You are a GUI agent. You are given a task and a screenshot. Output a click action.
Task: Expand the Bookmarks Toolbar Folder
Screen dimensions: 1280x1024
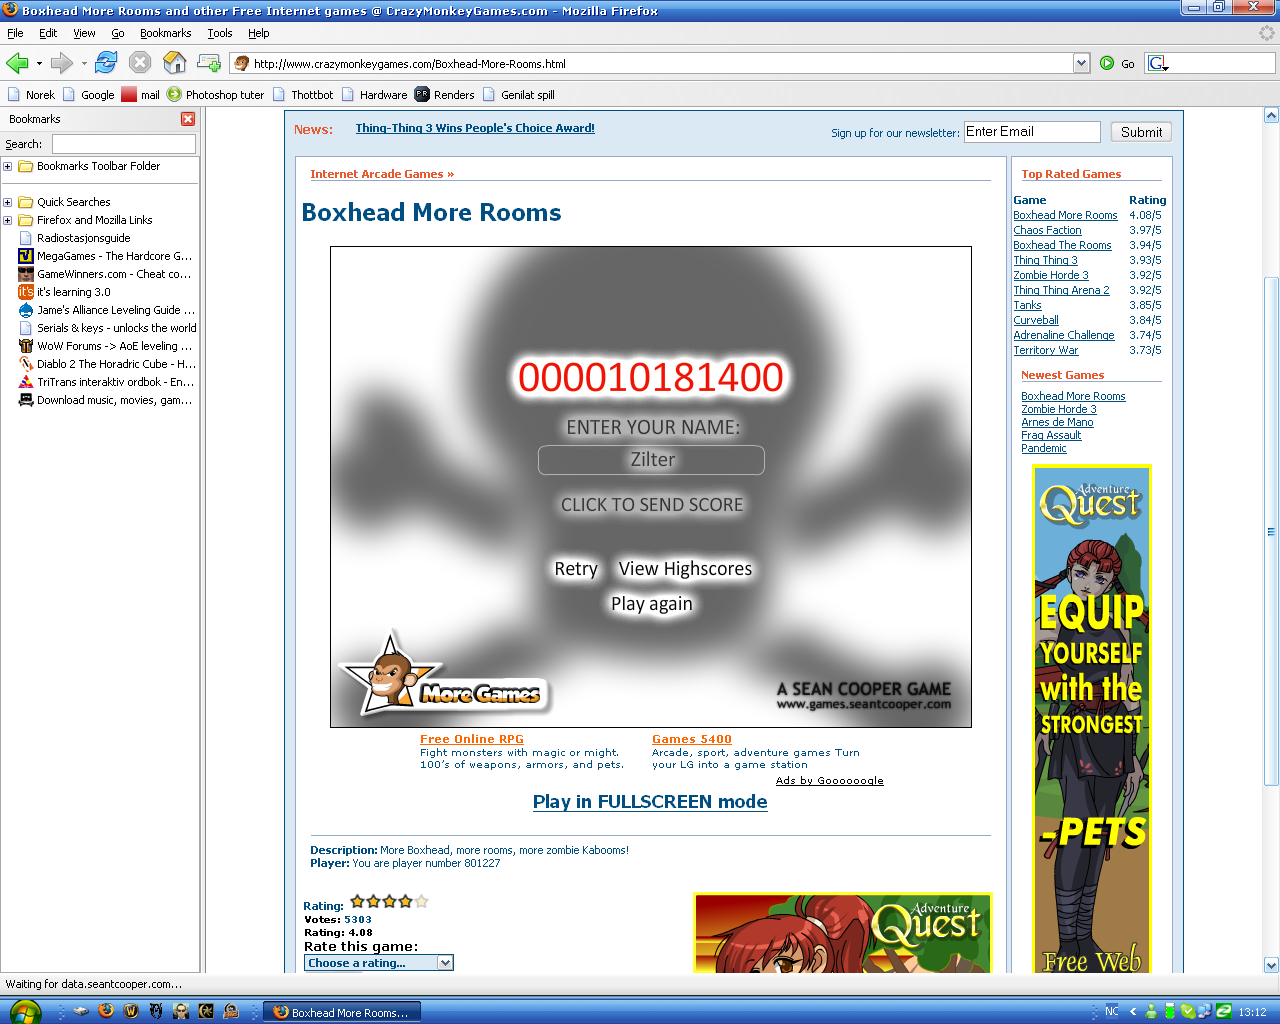(7, 166)
